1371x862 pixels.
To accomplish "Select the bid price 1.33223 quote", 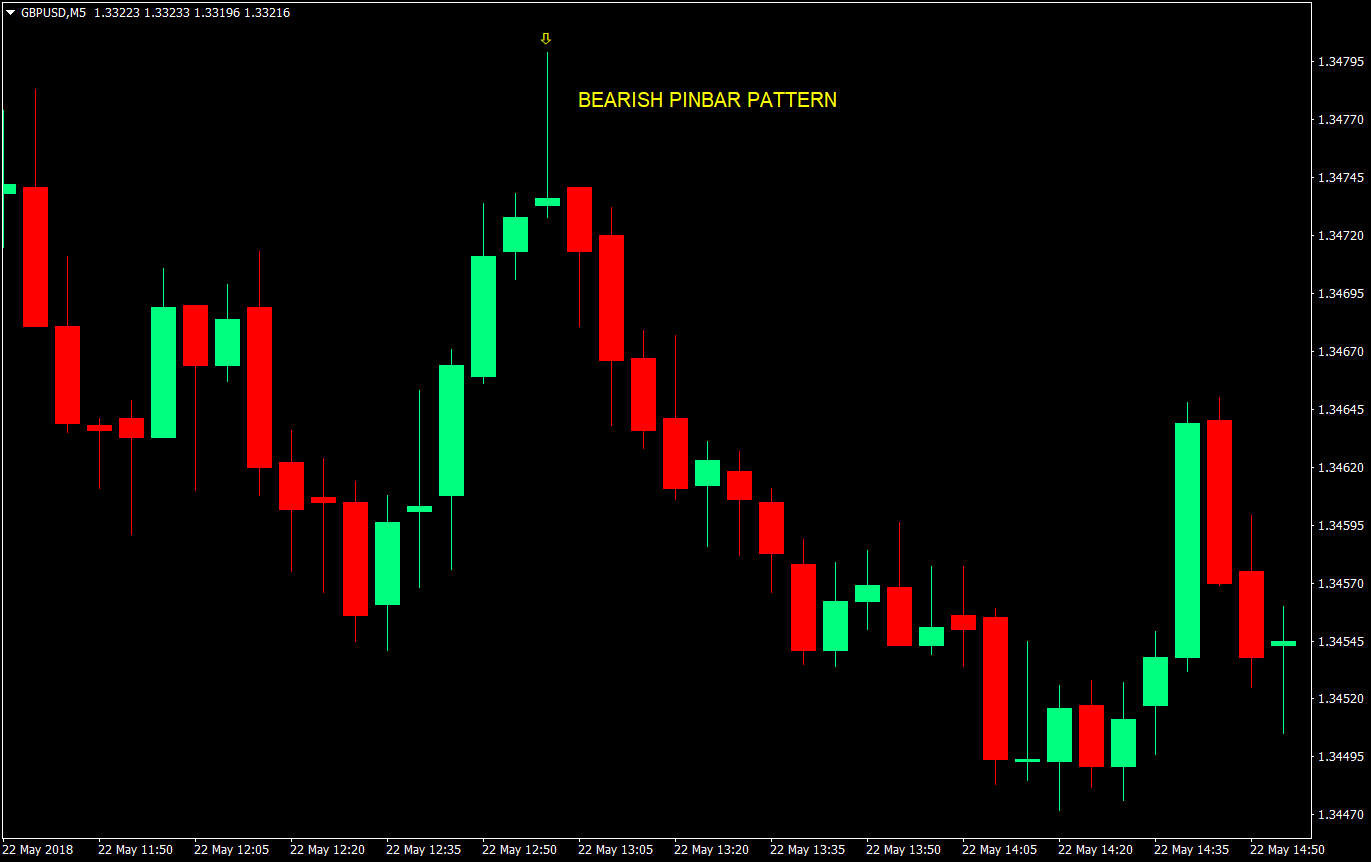I will pyautogui.click(x=116, y=13).
